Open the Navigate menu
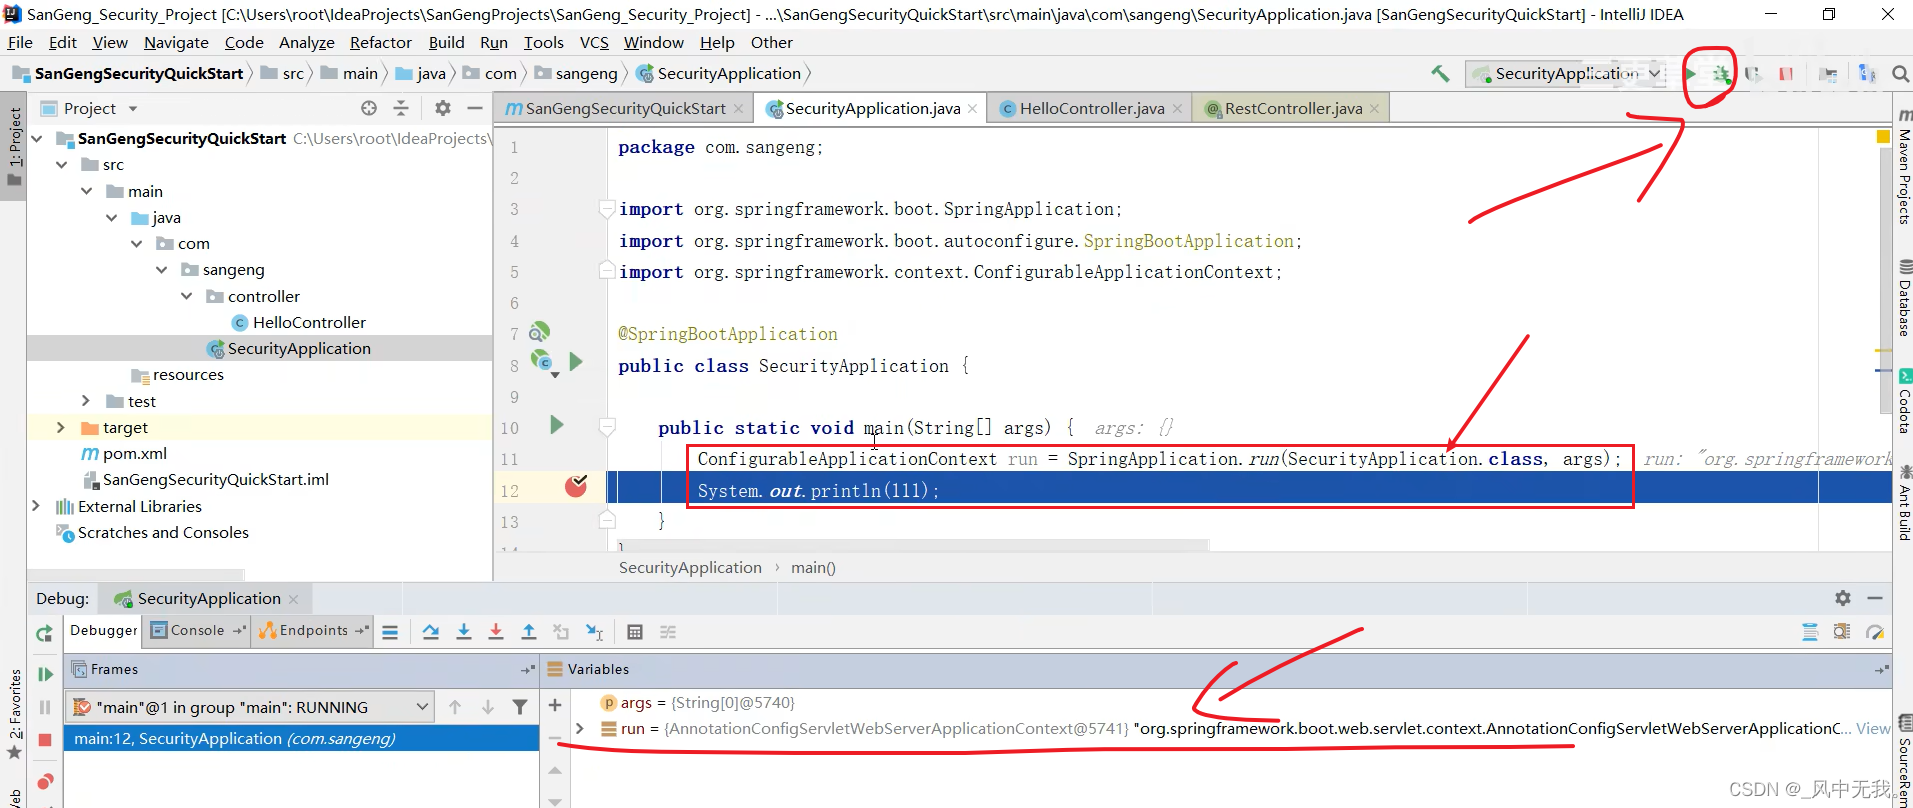The image size is (1913, 808). click(x=176, y=43)
